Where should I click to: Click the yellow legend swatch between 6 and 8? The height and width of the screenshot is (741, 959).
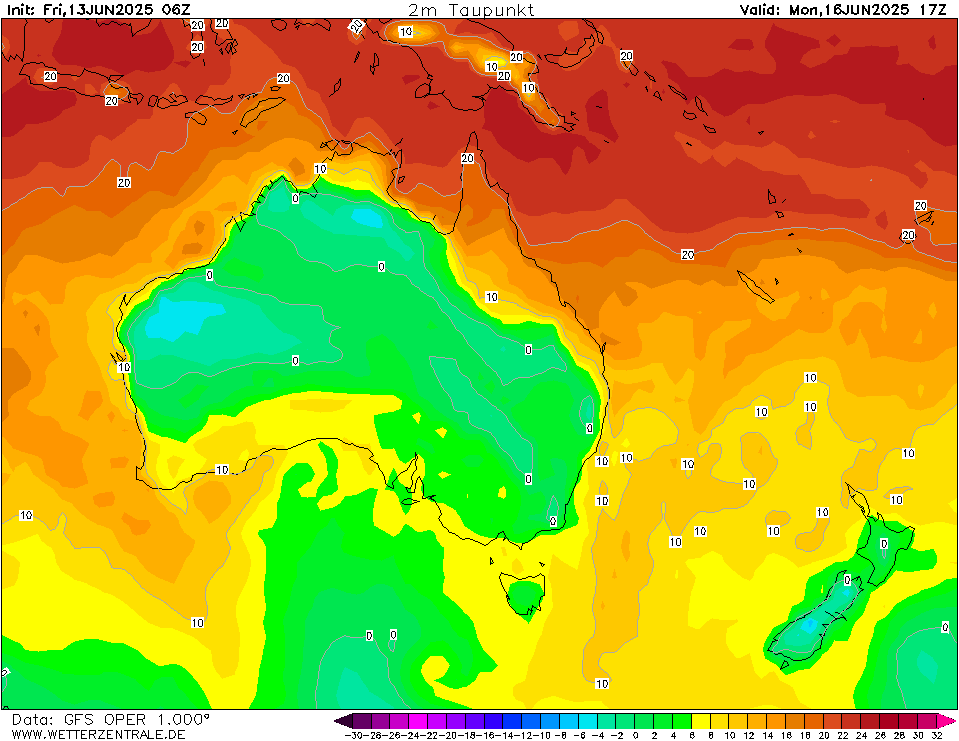click(701, 720)
